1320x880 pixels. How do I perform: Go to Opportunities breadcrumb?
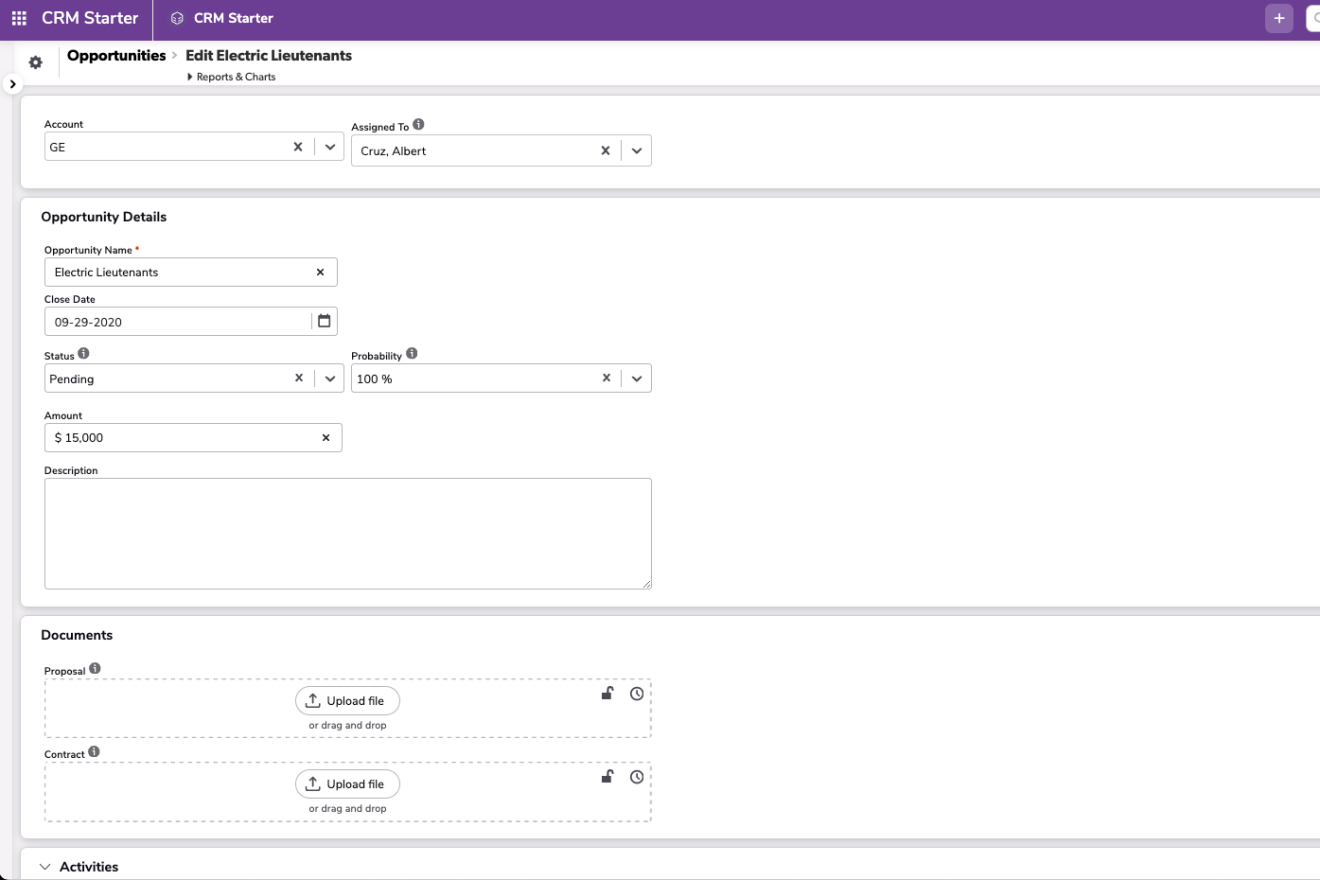coord(116,56)
